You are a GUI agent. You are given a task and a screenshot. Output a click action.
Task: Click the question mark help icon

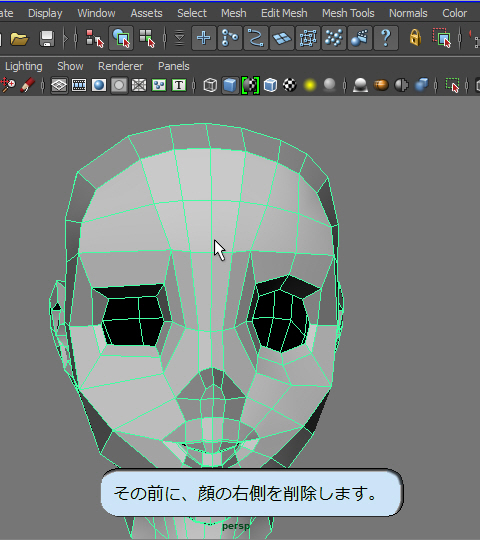point(386,38)
